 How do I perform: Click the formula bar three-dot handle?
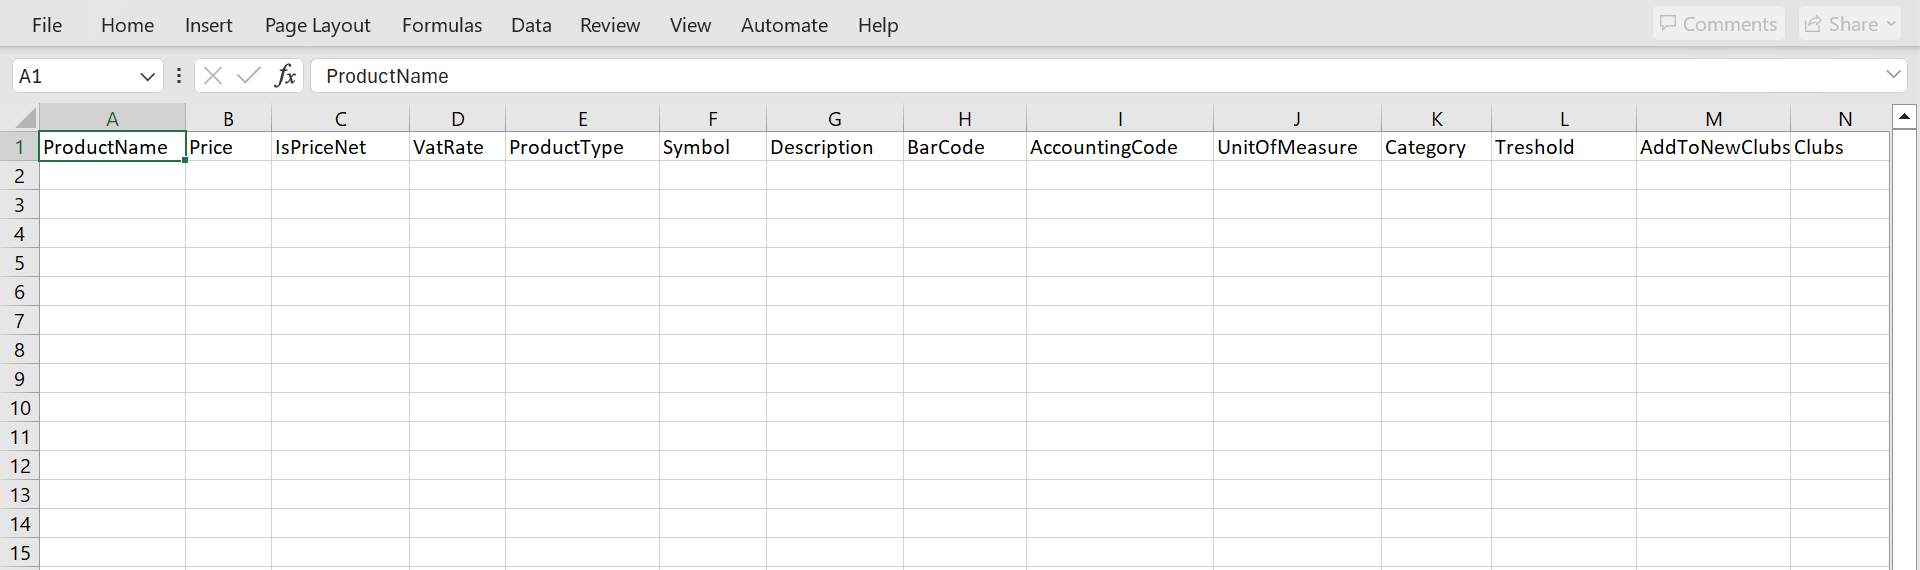tap(179, 76)
